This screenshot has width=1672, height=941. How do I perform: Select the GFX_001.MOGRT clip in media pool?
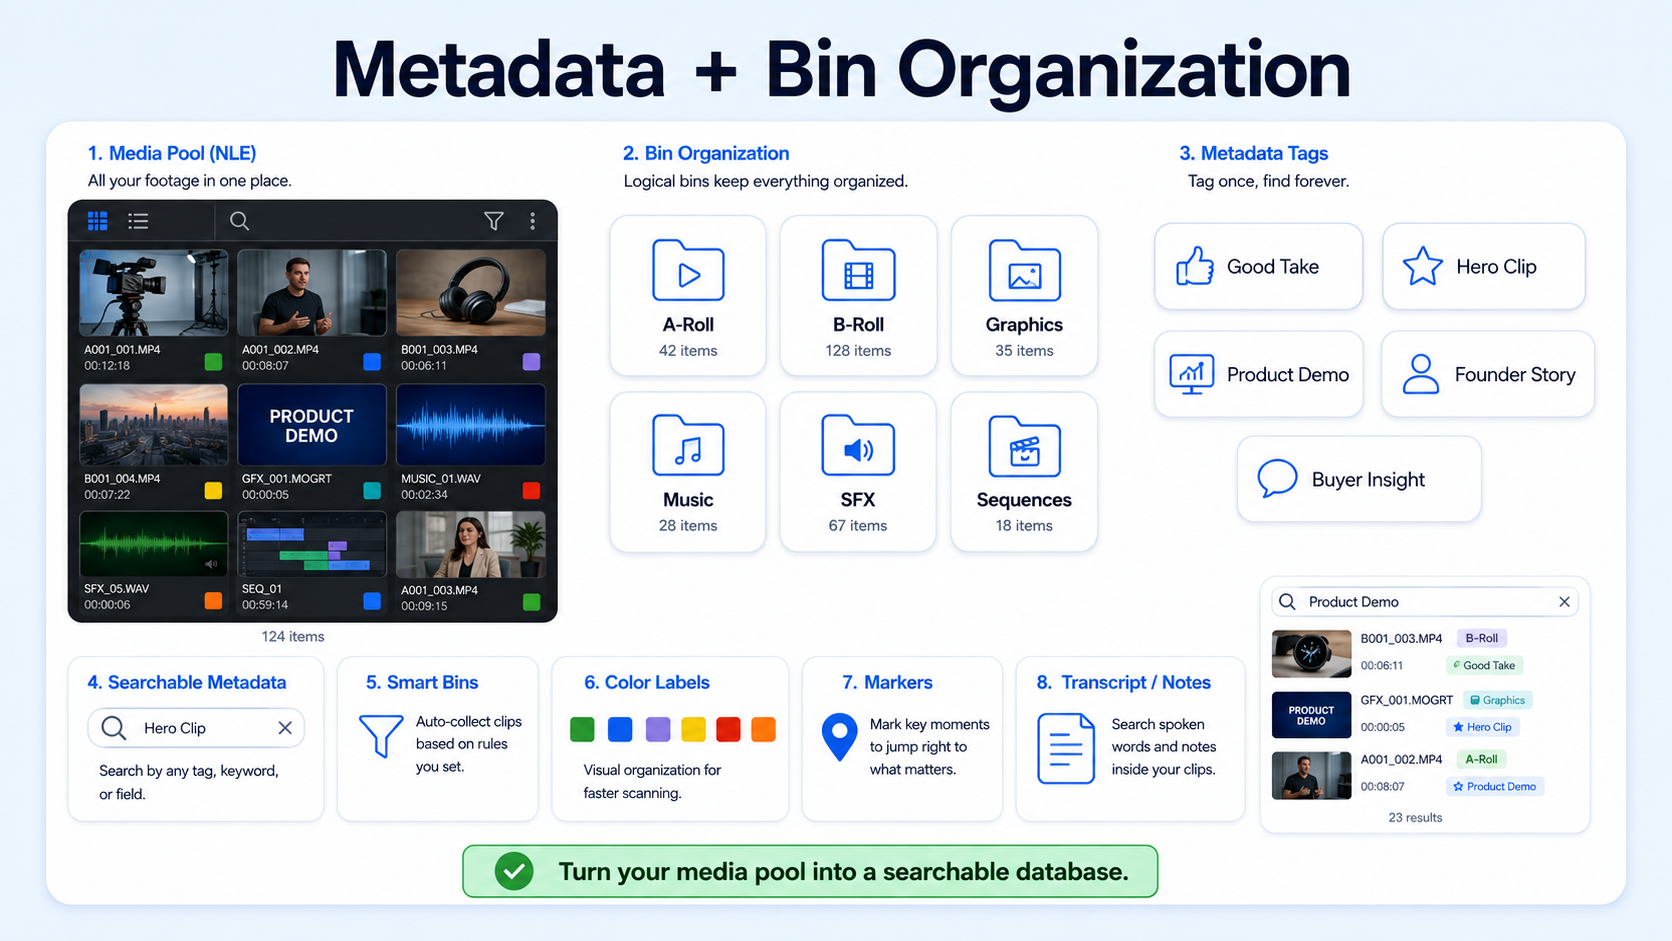(312, 425)
